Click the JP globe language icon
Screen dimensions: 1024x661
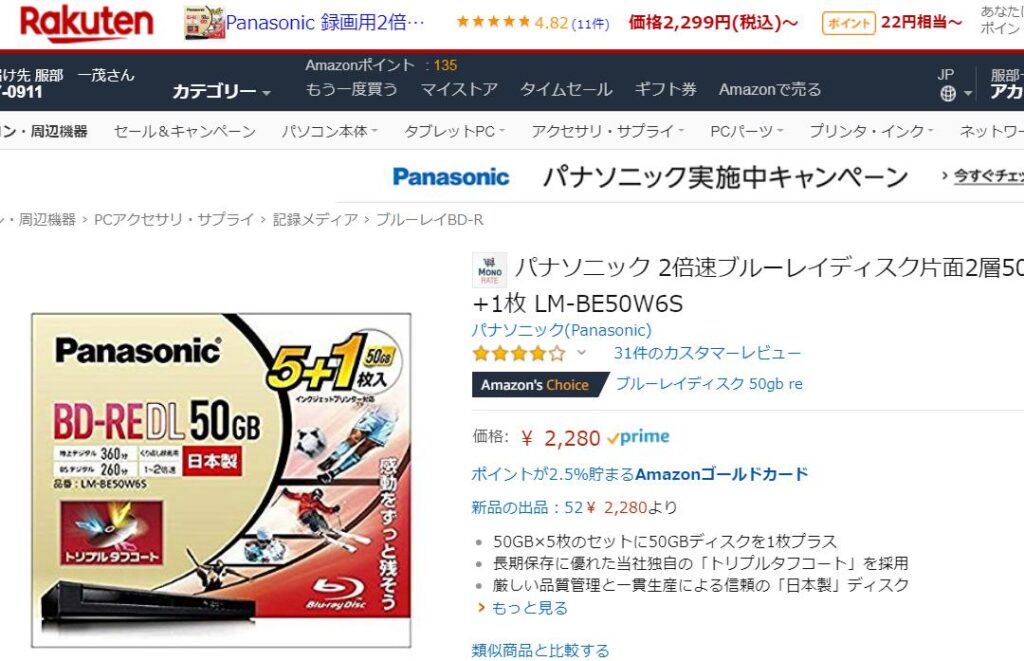(x=948, y=94)
